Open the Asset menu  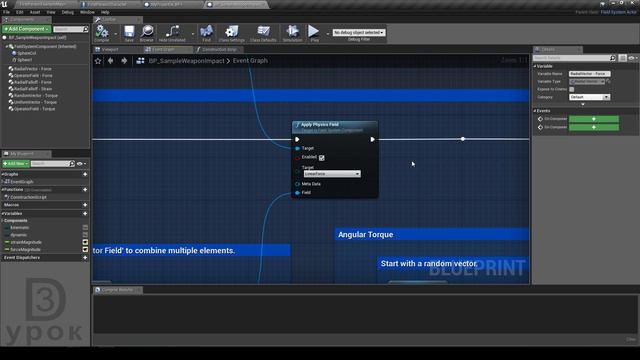(35, 12)
